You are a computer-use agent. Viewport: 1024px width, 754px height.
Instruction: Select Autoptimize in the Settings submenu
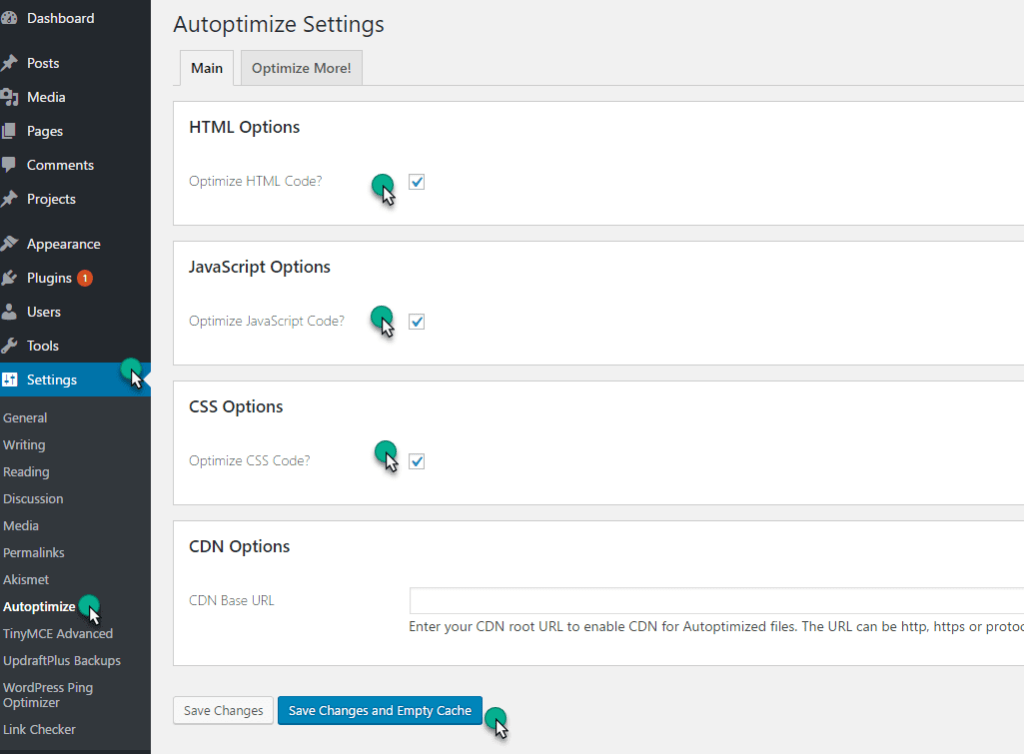[39, 606]
